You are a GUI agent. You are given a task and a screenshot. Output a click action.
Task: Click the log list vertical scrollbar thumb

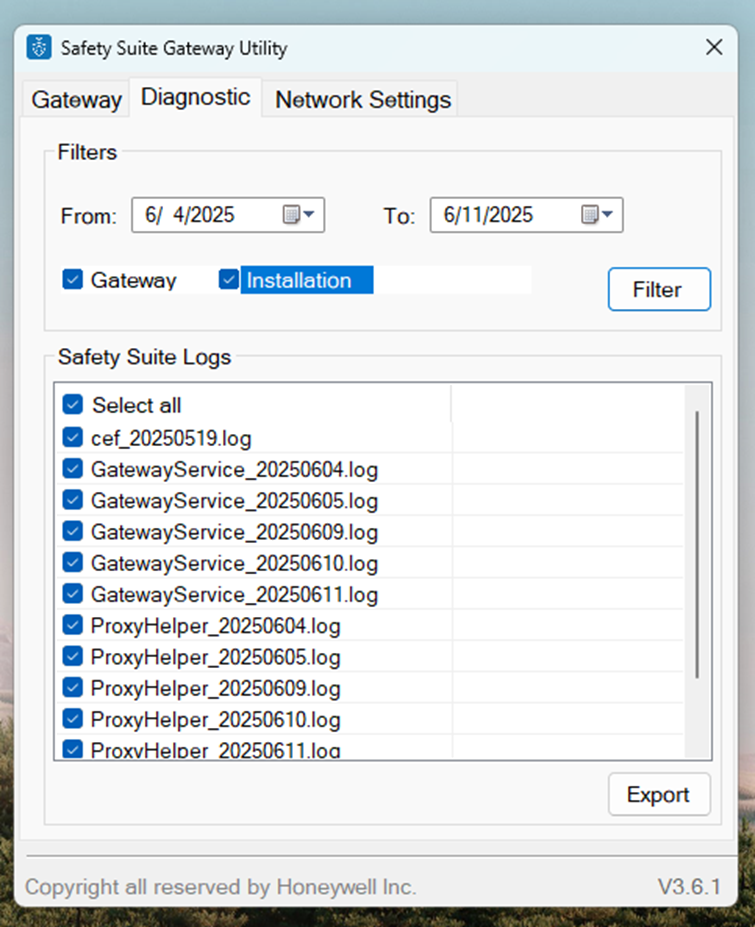click(x=698, y=544)
